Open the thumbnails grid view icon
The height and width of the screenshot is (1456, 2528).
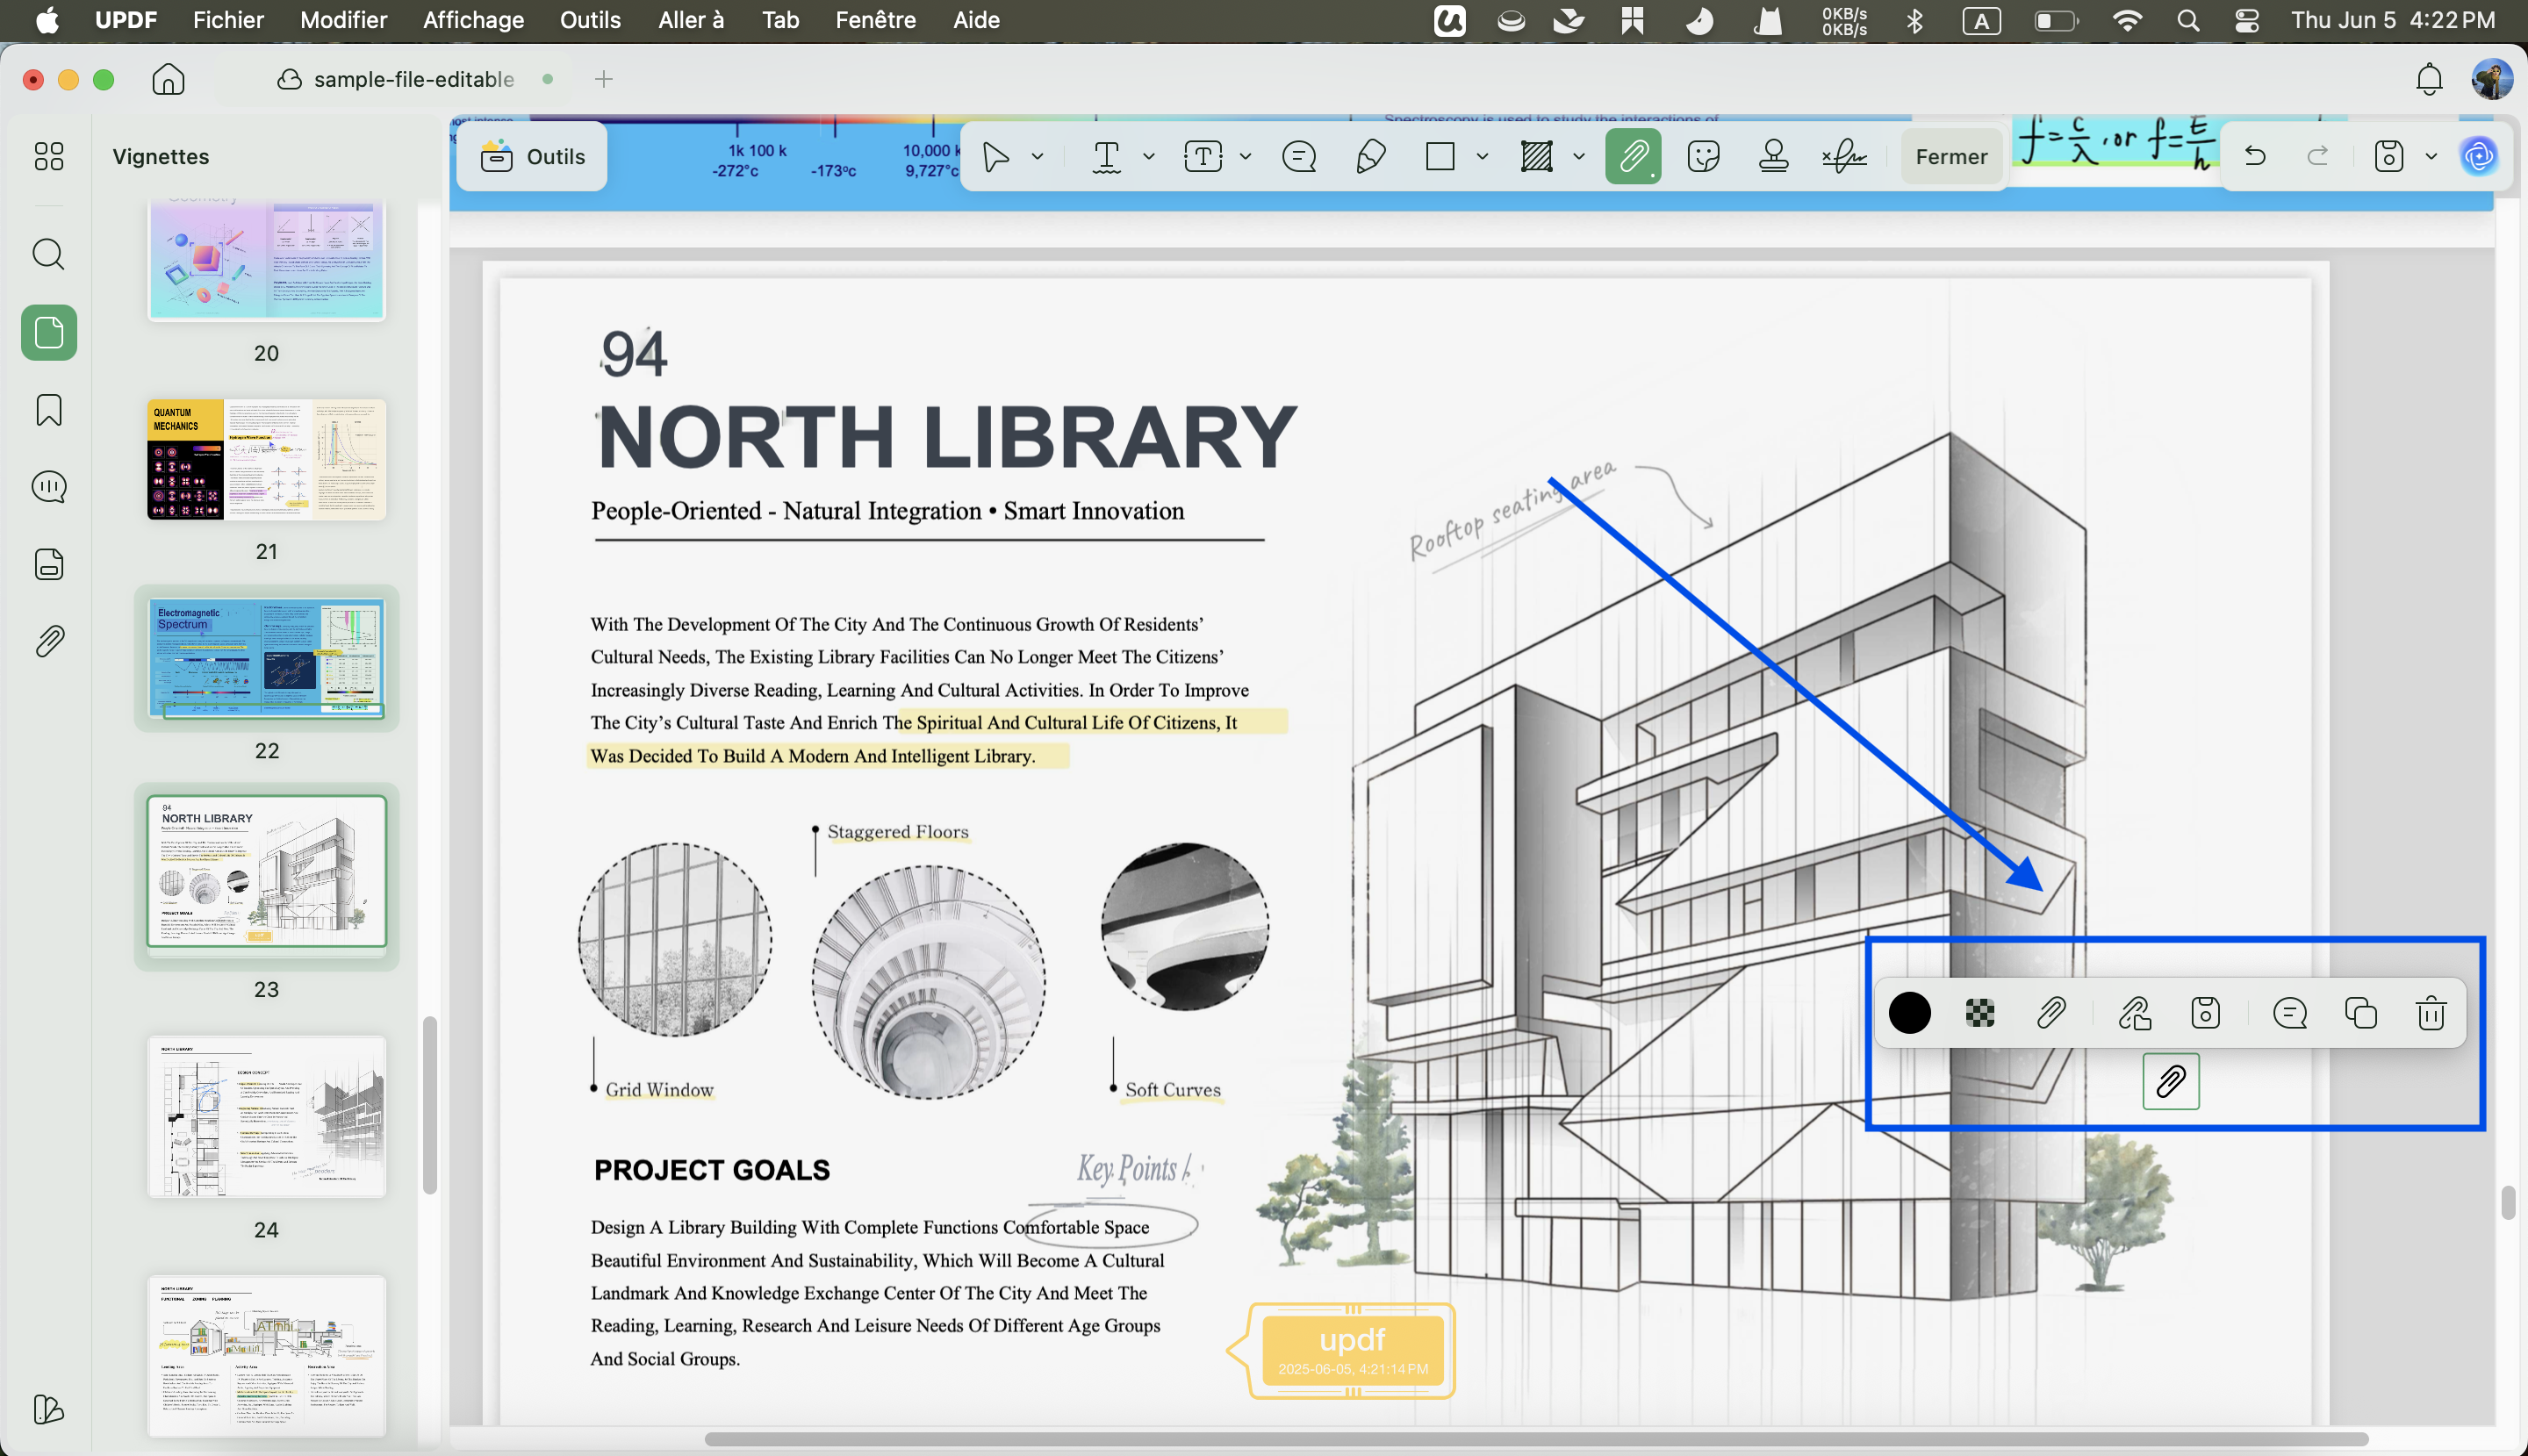point(49,156)
